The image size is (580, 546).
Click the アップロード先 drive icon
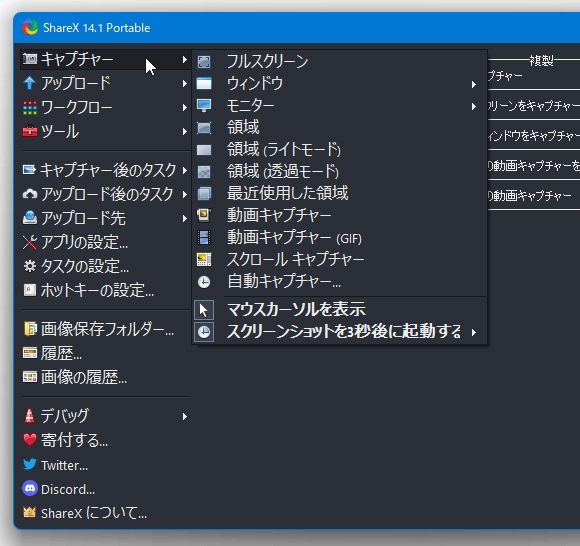(x=30, y=218)
